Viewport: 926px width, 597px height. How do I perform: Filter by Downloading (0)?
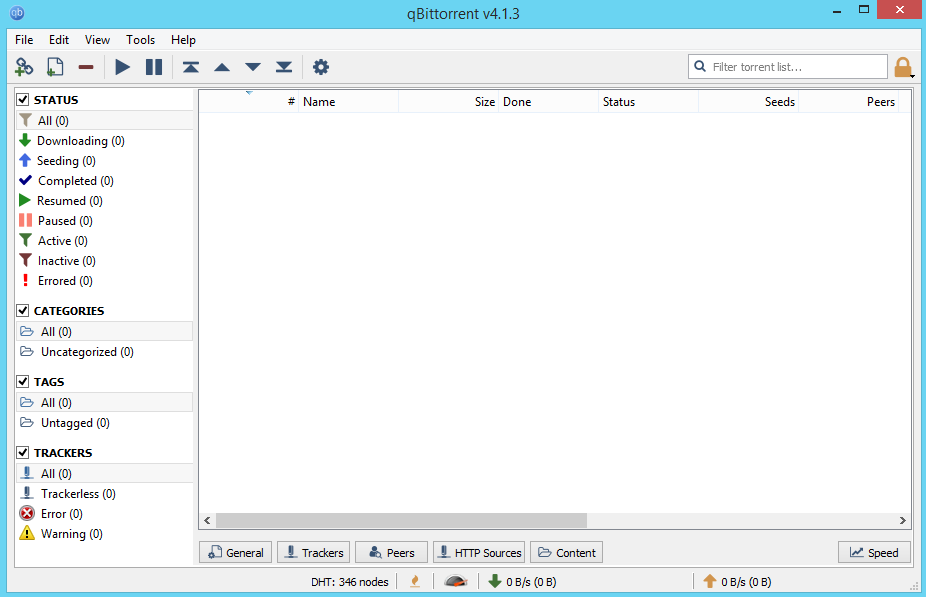(x=105, y=141)
